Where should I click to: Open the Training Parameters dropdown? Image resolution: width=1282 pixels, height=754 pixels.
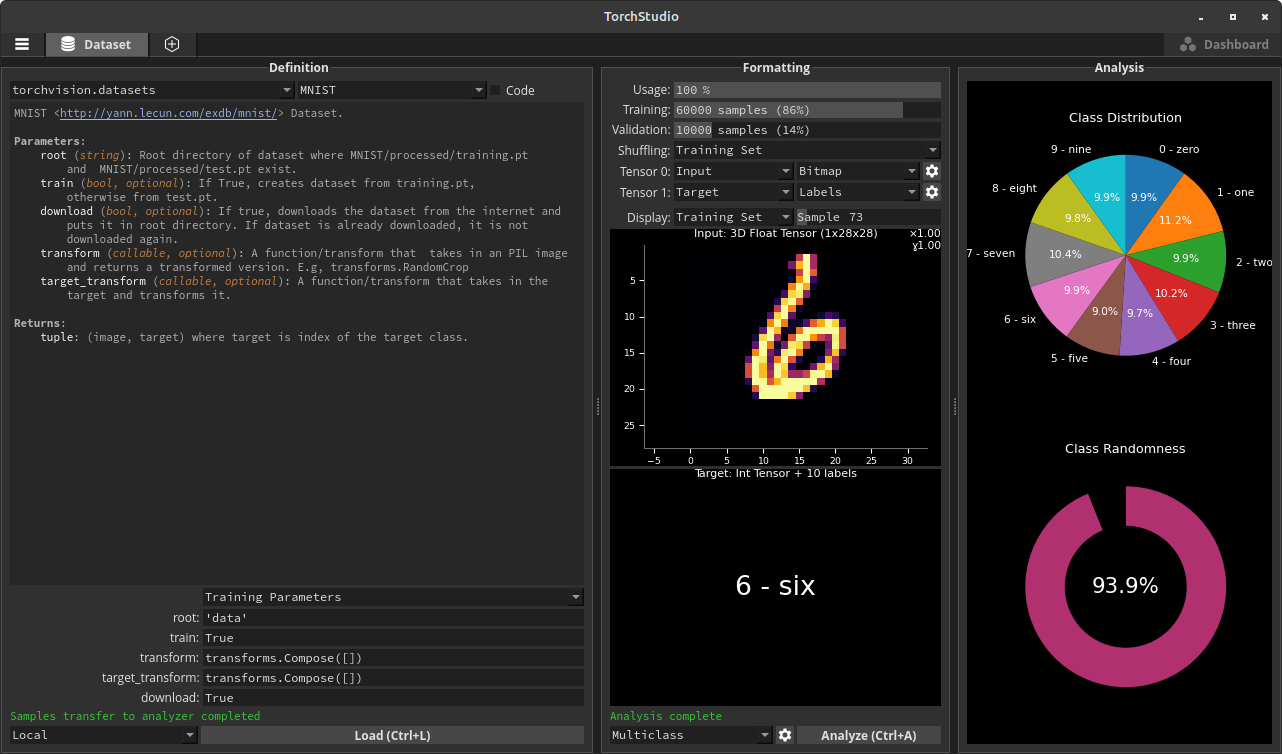tap(393, 597)
